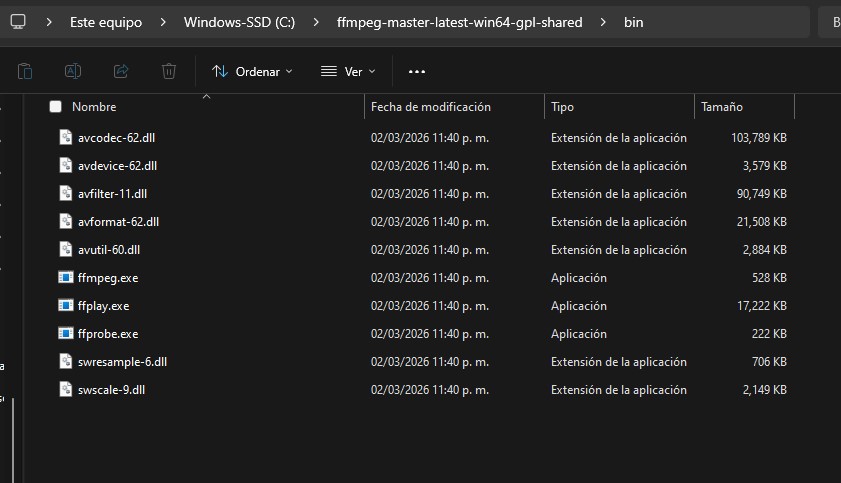The height and width of the screenshot is (483, 841).
Task: Open the three-dots more options menu
Action: 417,71
